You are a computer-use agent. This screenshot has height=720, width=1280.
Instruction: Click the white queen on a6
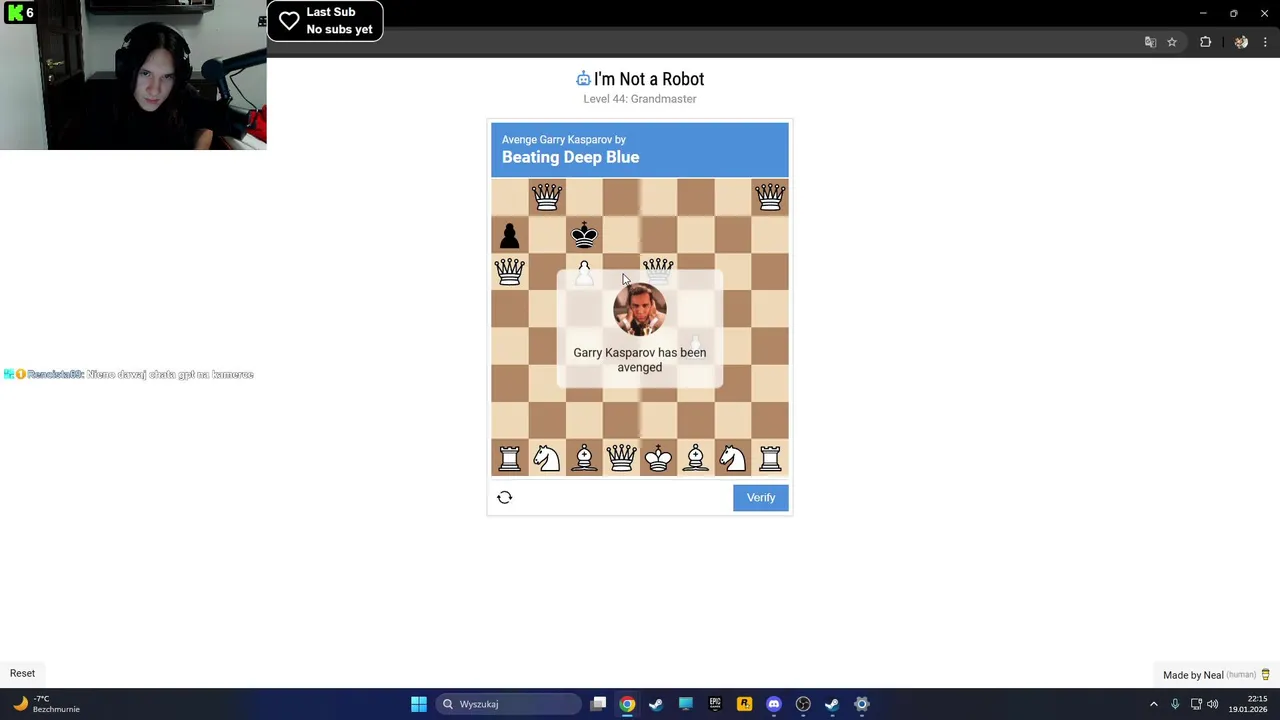[x=509, y=272]
